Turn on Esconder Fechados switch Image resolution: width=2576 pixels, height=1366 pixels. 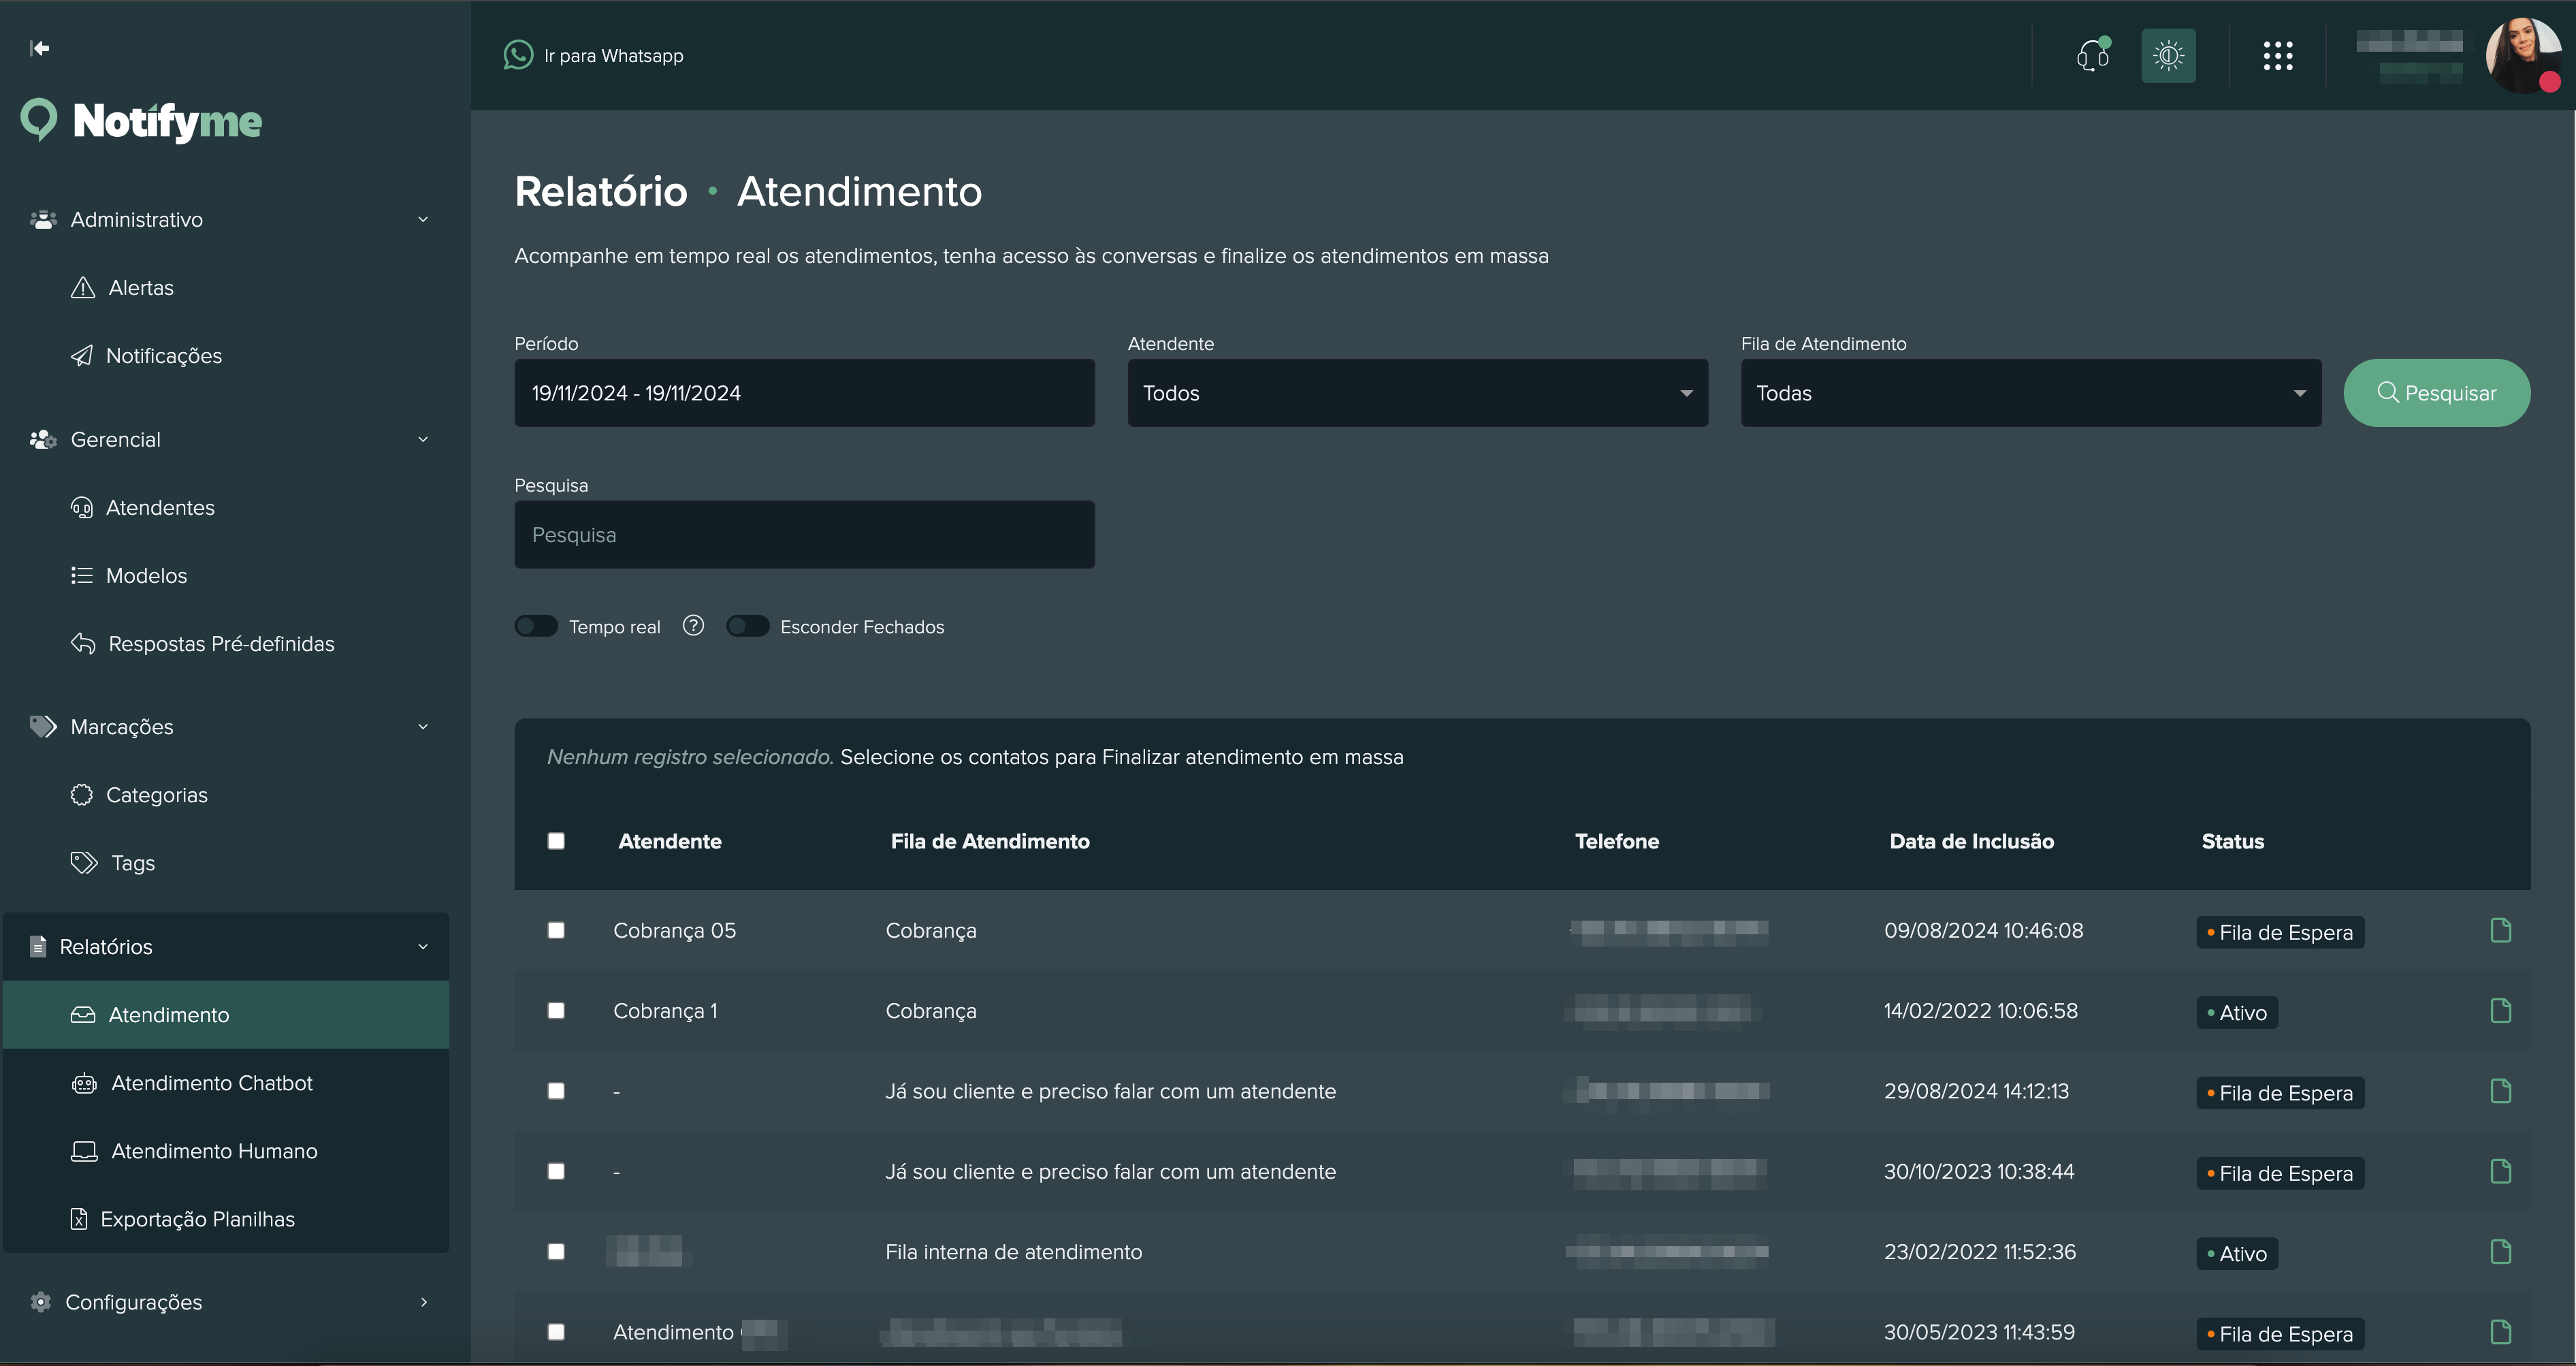(x=747, y=627)
